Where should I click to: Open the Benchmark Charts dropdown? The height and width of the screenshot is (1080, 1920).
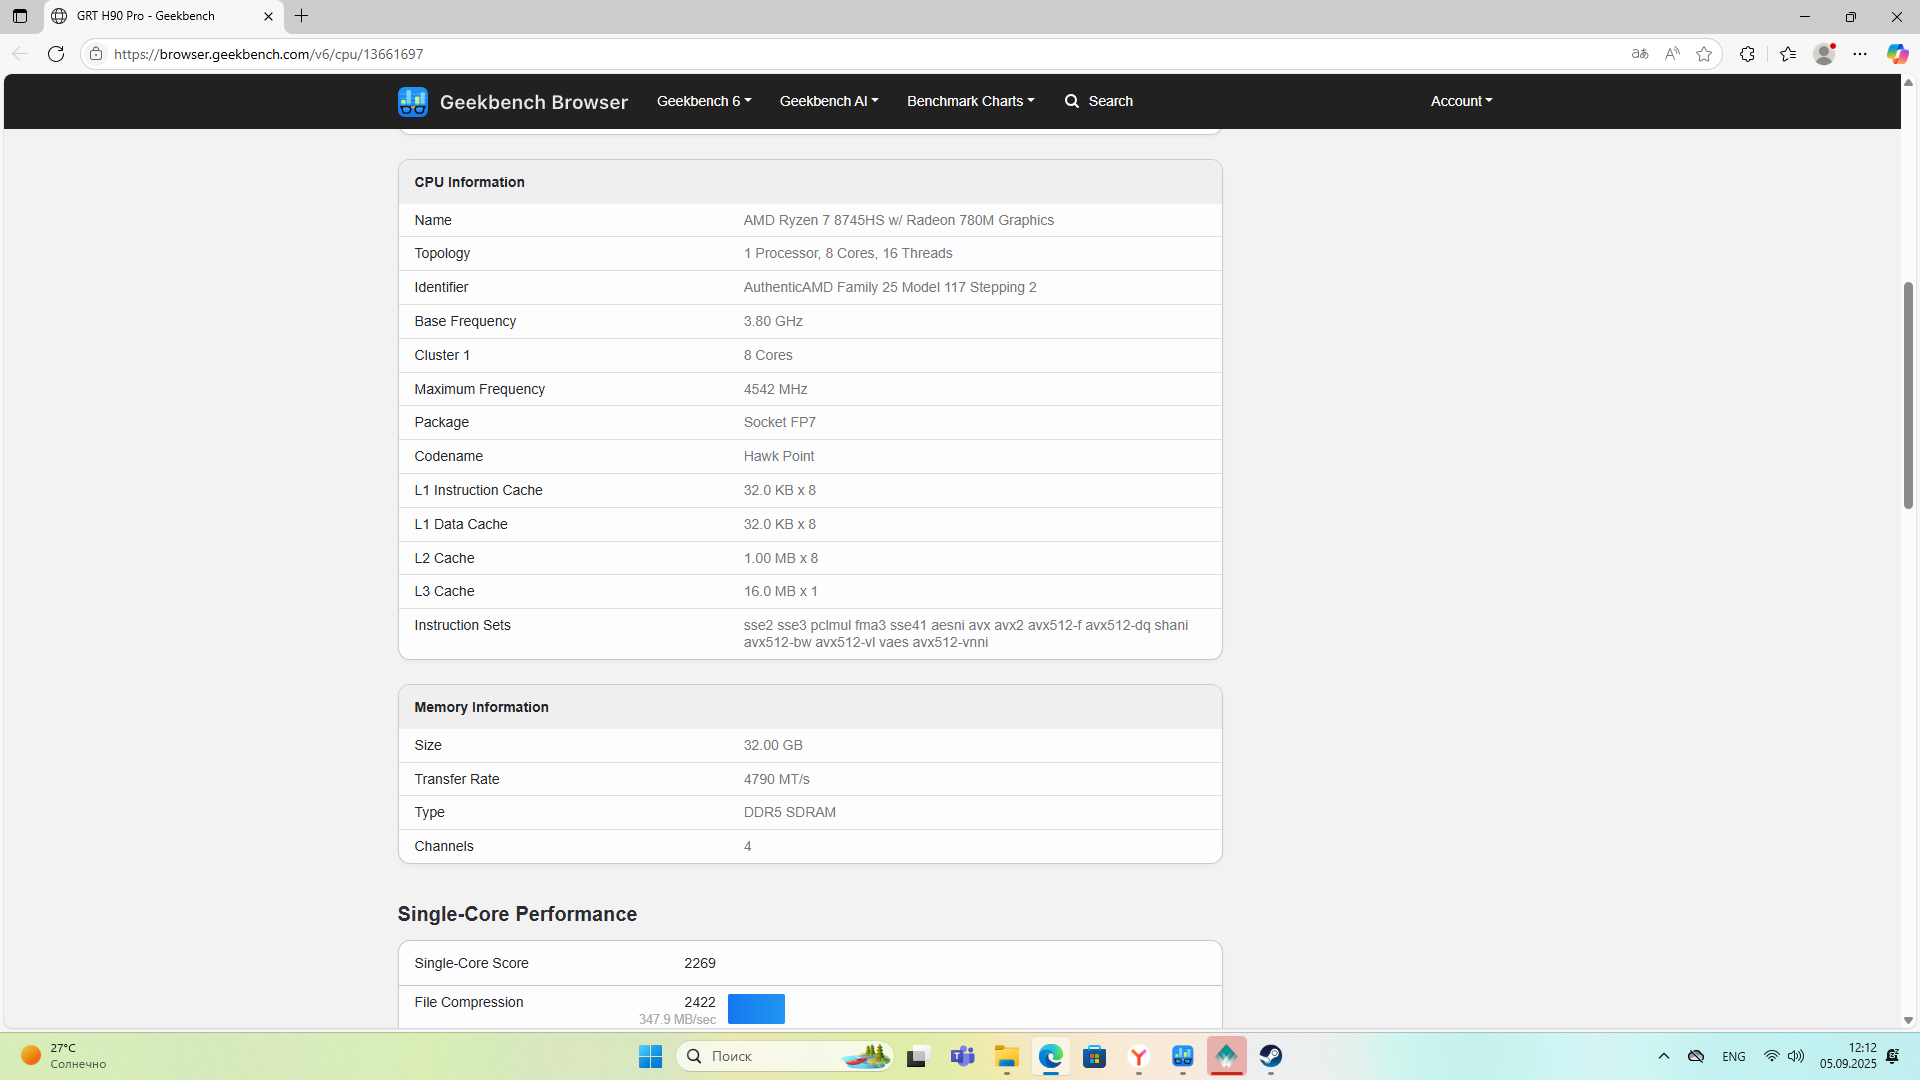coord(970,101)
